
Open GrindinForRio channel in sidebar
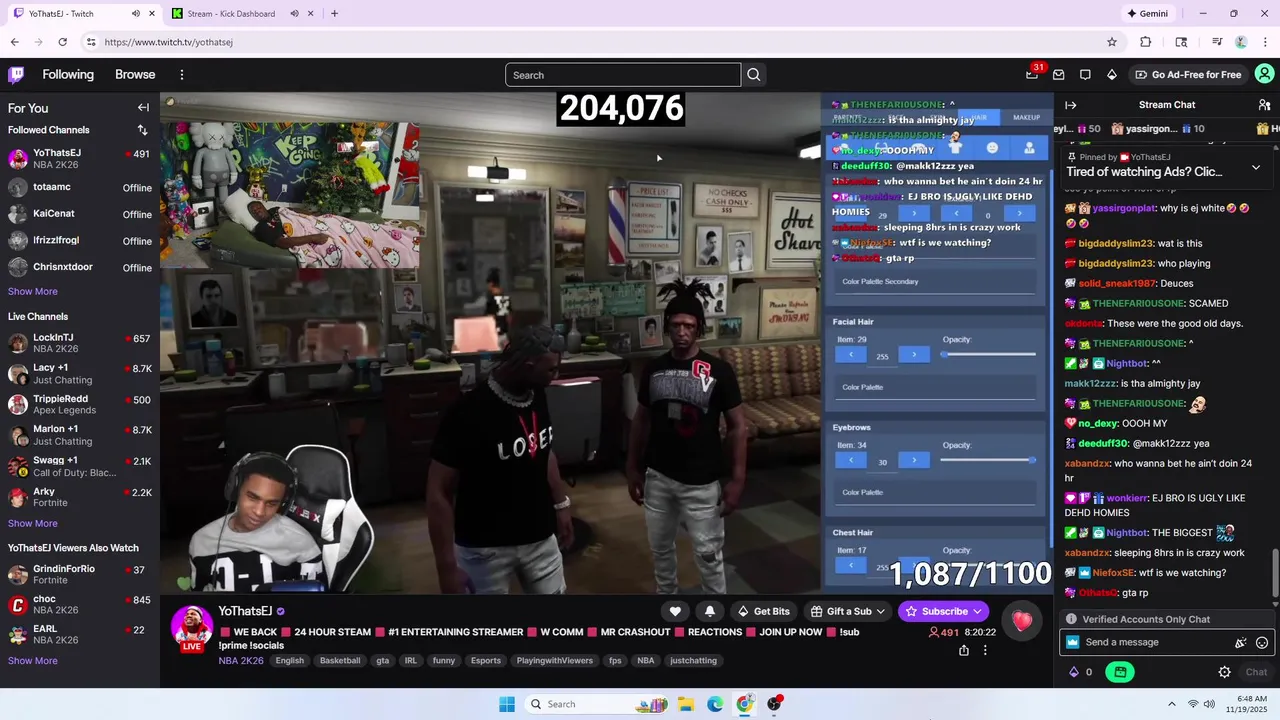click(x=80, y=574)
